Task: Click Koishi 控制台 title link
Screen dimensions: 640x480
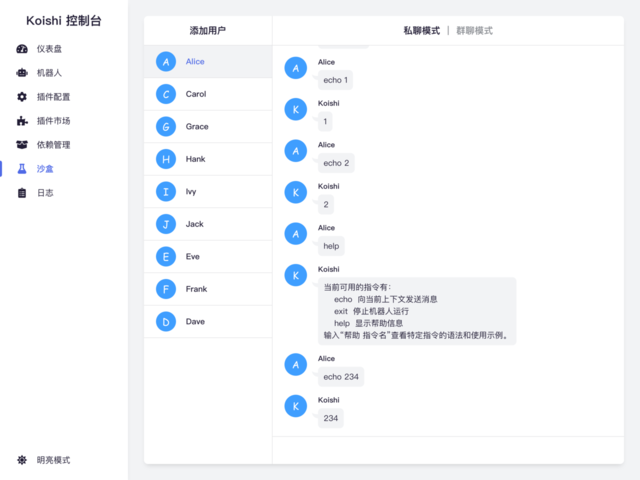Action: [64, 20]
